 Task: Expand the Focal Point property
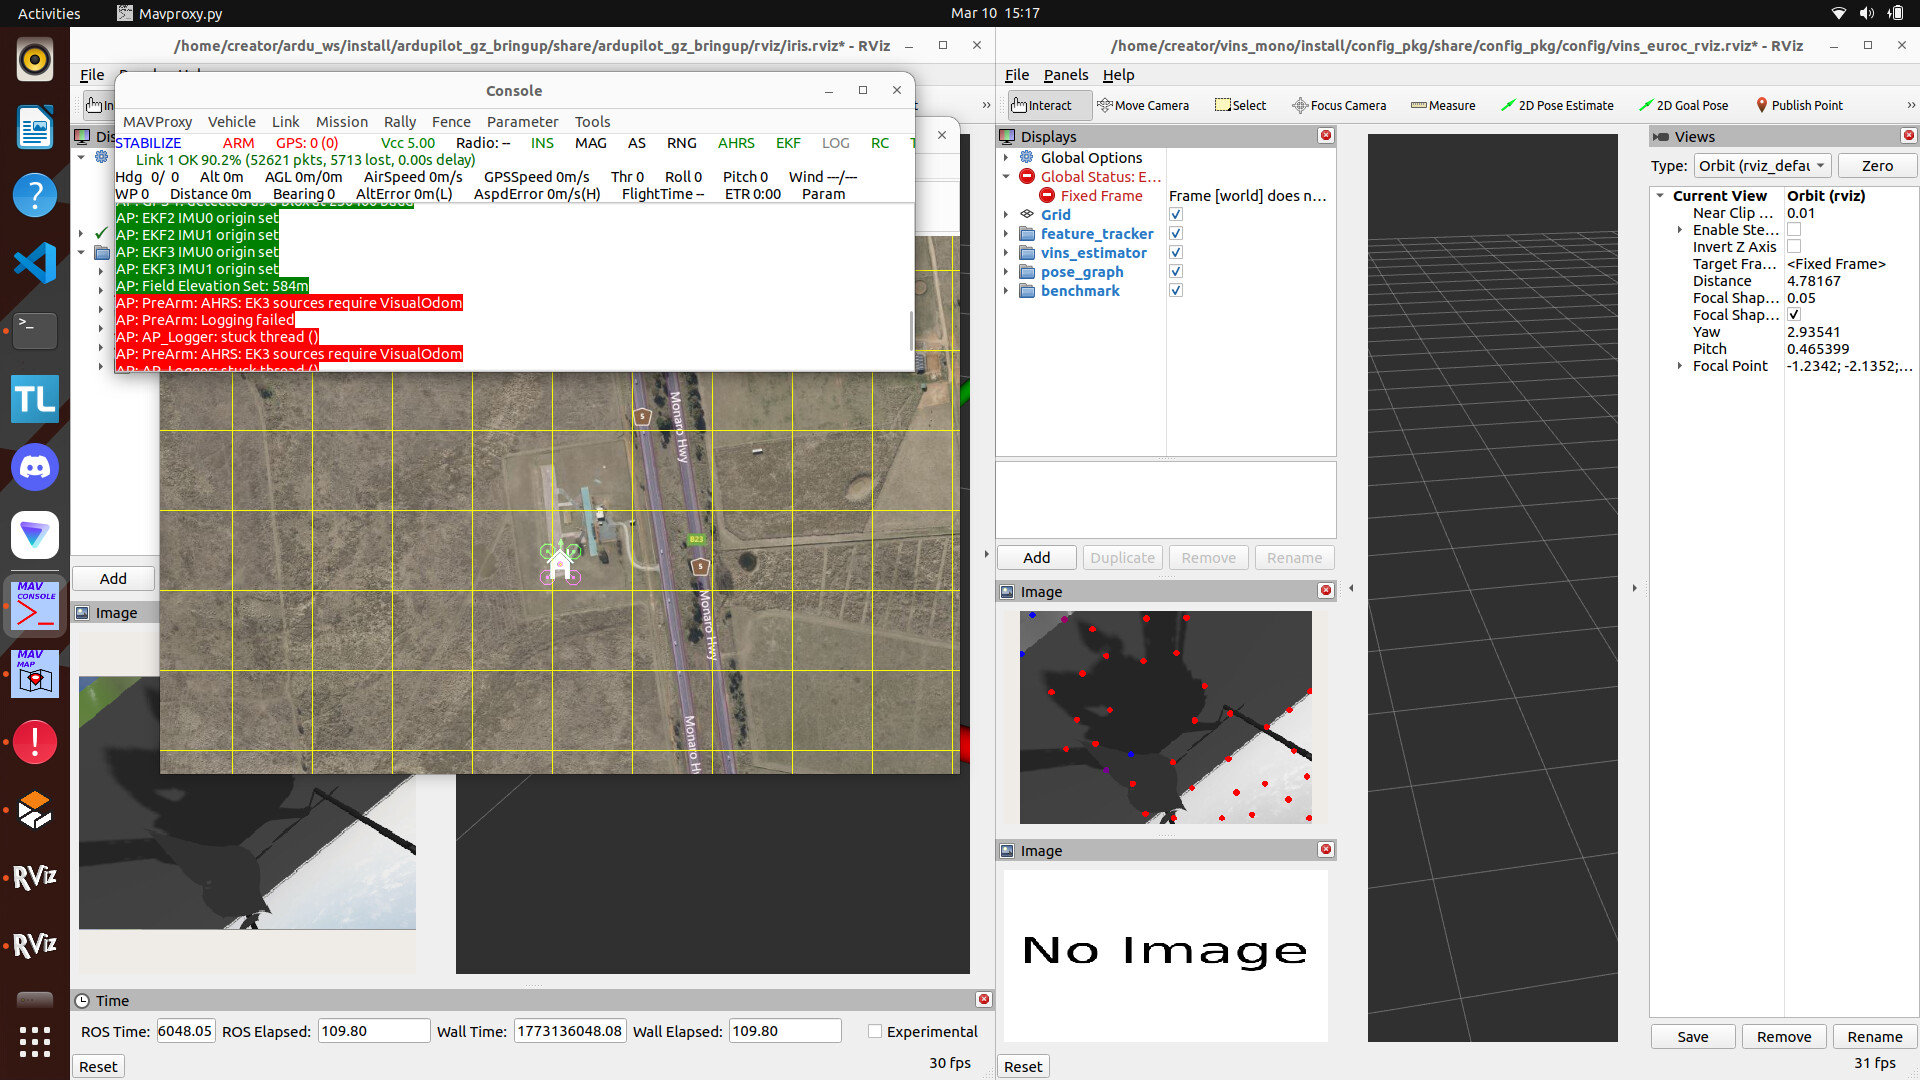tap(1680, 366)
